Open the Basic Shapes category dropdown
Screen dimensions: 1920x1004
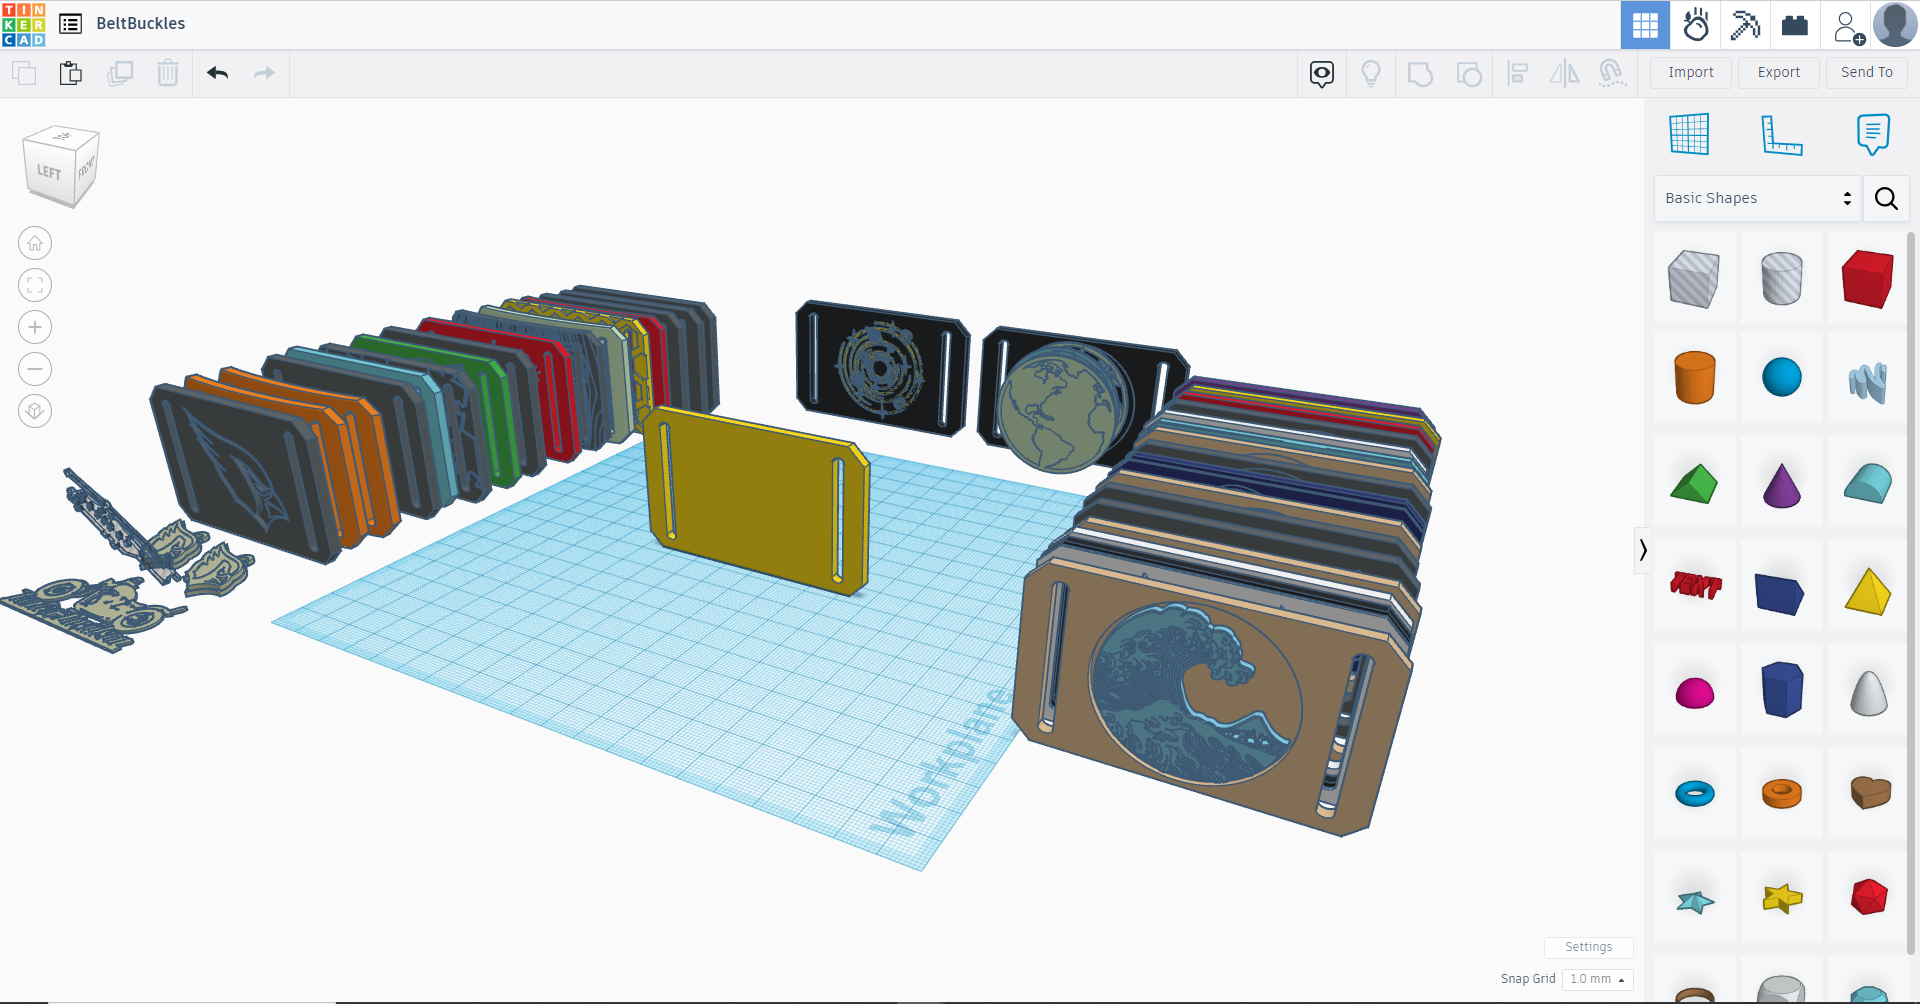pos(1758,198)
